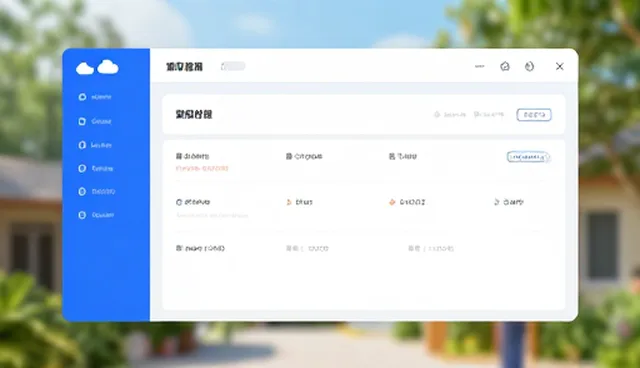Click the icon starting the third details row
This screenshot has height=368, width=640.
[179, 248]
